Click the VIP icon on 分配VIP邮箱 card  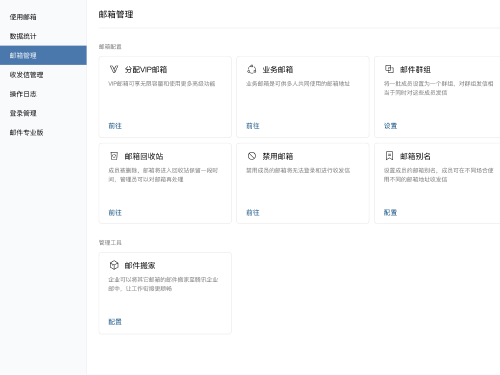coord(114,69)
